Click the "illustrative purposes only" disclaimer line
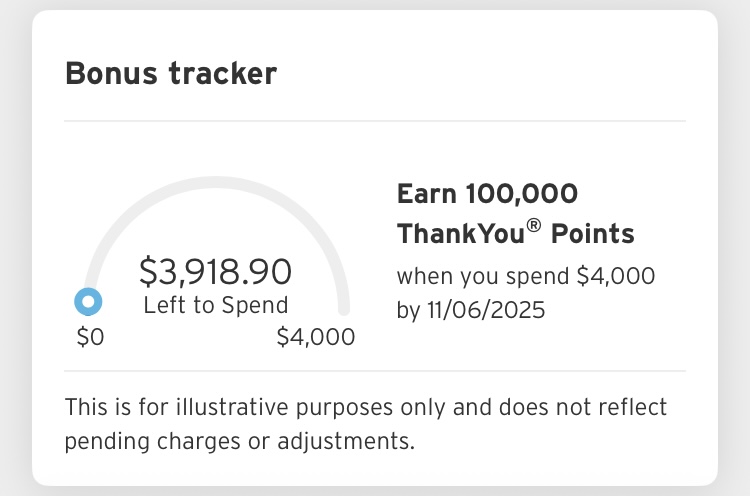 365,408
